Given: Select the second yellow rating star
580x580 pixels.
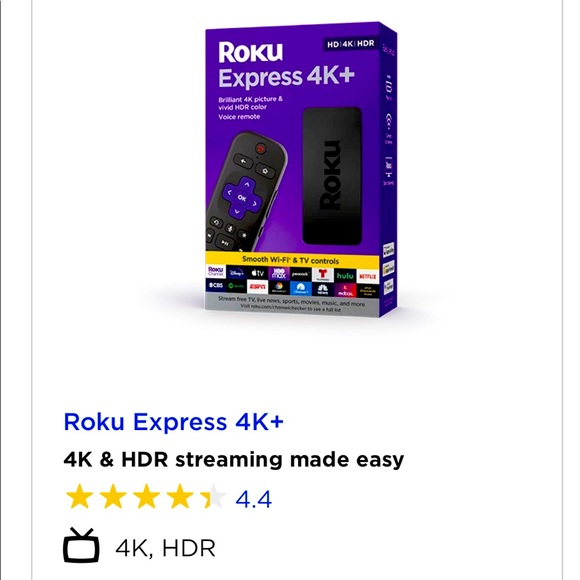Looking at the screenshot, I should pyautogui.click(x=113, y=496).
